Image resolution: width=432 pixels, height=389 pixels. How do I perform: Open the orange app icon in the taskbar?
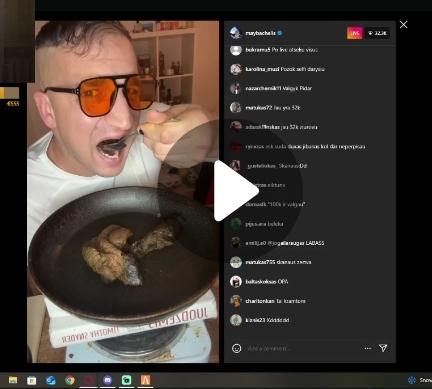coord(145,380)
